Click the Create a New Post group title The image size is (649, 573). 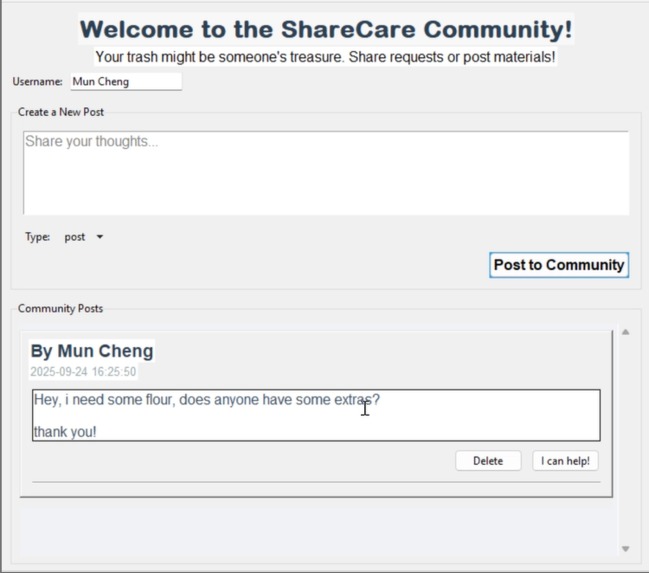pyautogui.click(x=60, y=112)
